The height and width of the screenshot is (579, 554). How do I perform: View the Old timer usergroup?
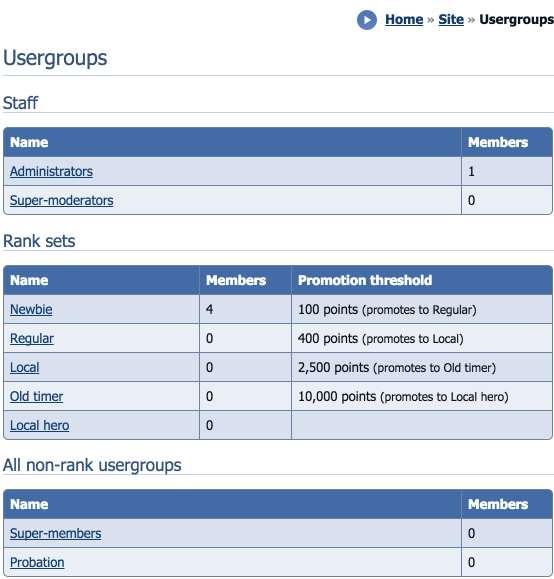pyautogui.click(x=37, y=396)
